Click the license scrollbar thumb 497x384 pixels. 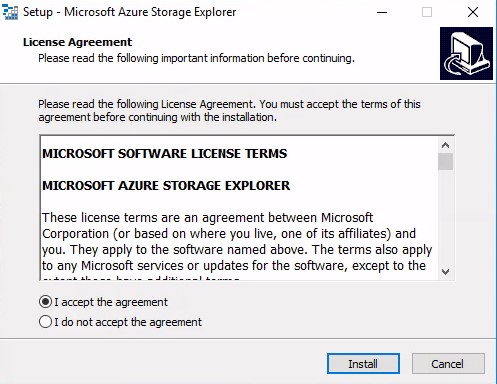[x=445, y=162]
